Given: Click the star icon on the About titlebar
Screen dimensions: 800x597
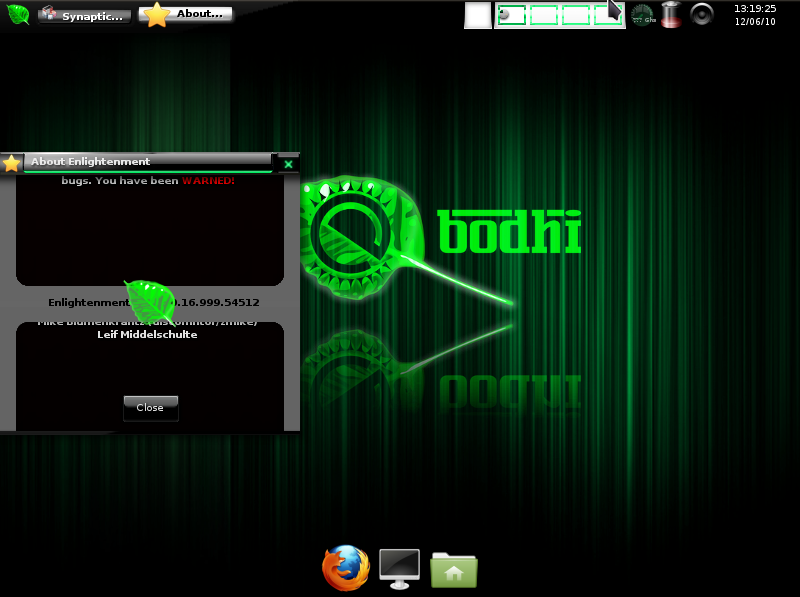Looking at the screenshot, I should (x=11, y=161).
